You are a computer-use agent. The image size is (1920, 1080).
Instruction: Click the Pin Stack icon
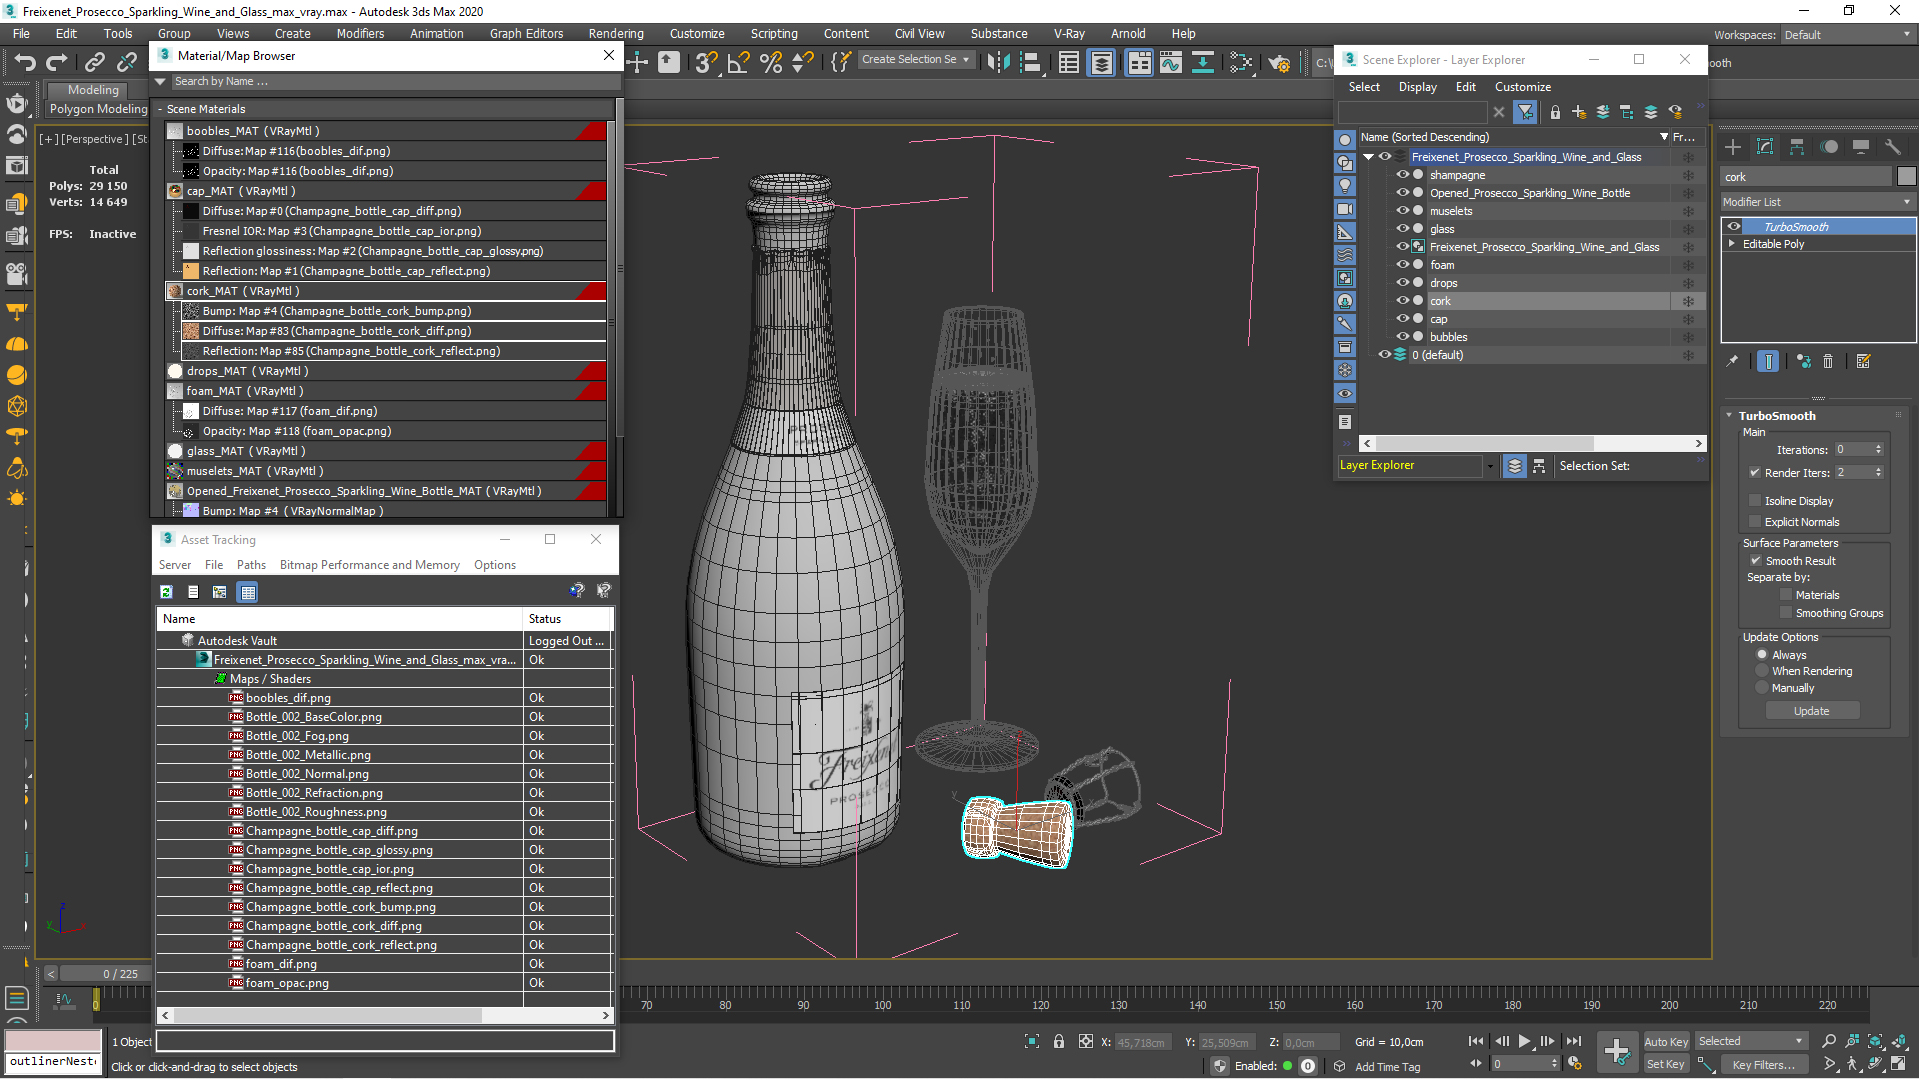click(1732, 361)
